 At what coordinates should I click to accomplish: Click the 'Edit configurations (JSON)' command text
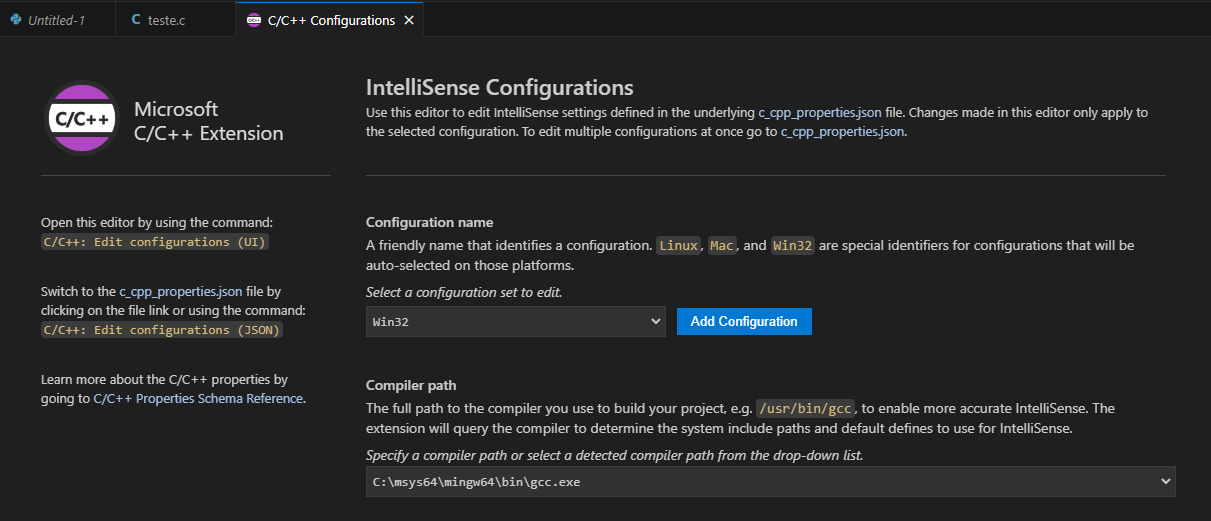[161, 330]
